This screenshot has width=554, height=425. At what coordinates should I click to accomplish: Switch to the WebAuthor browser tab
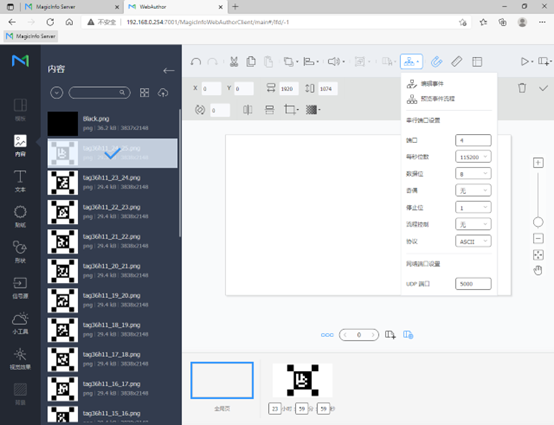(x=176, y=7)
